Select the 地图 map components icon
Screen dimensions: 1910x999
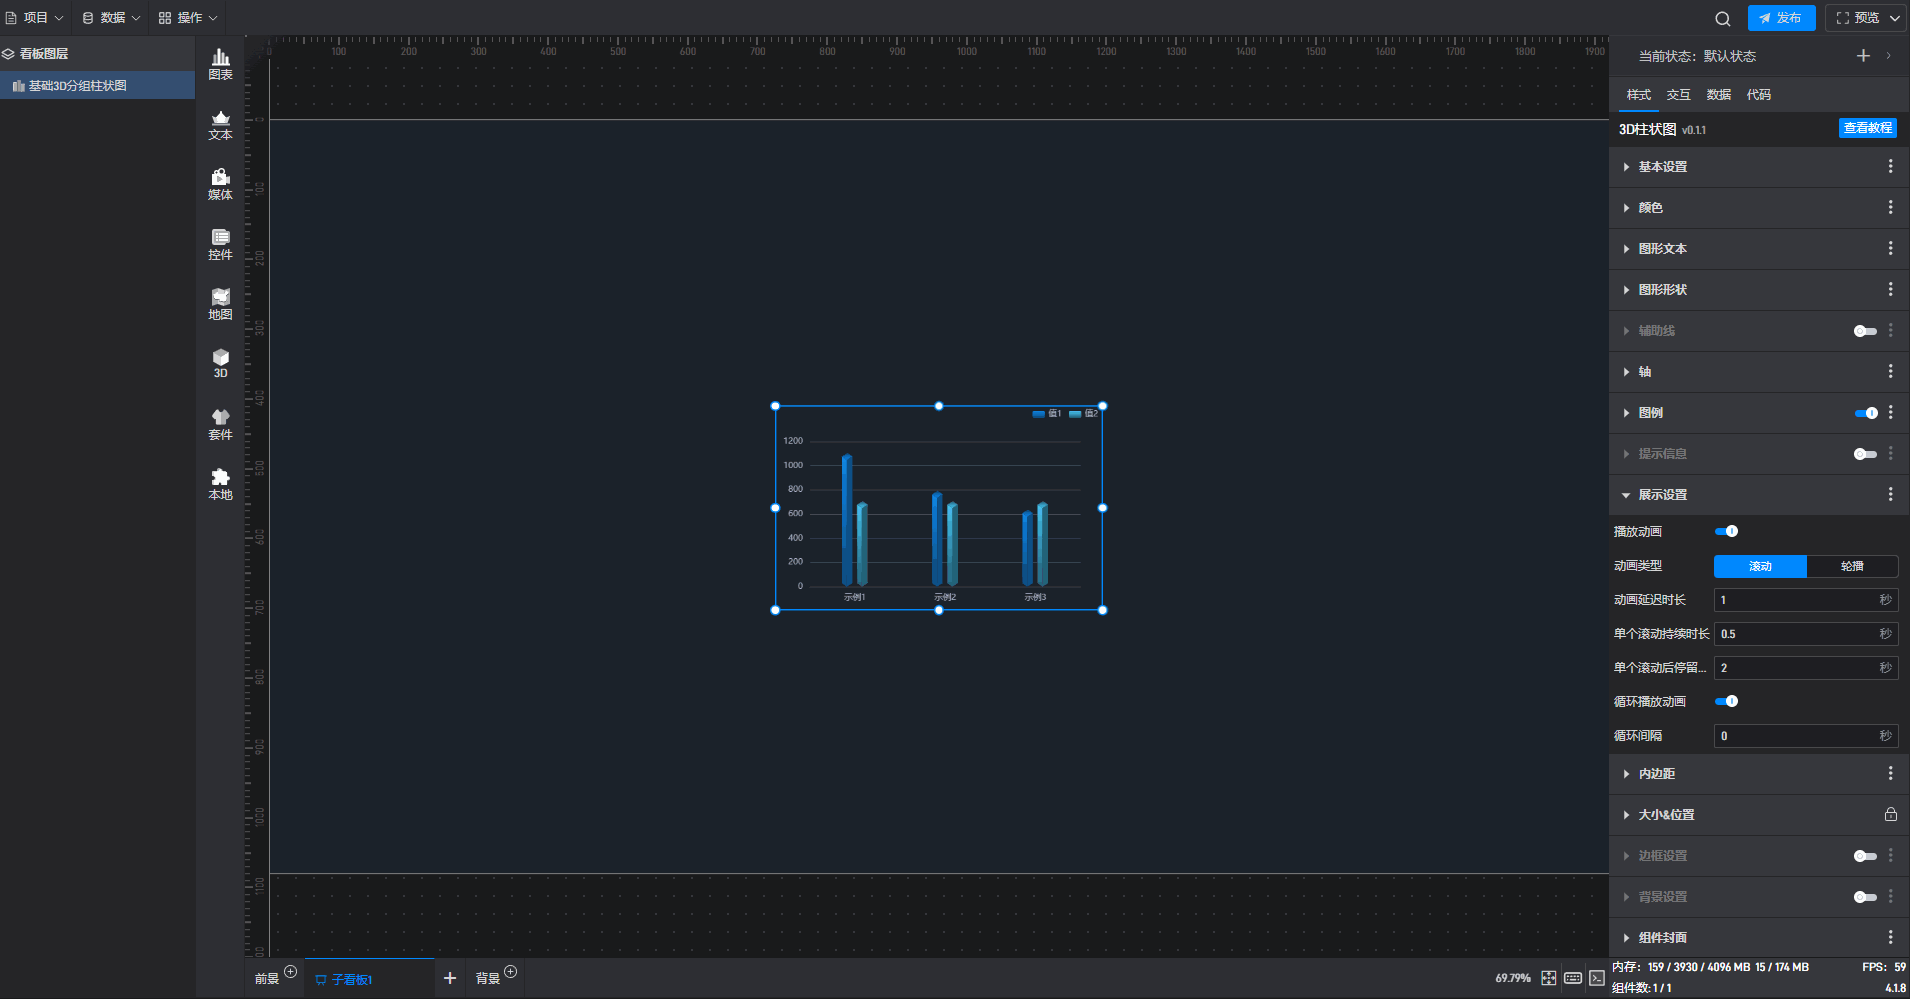220,304
